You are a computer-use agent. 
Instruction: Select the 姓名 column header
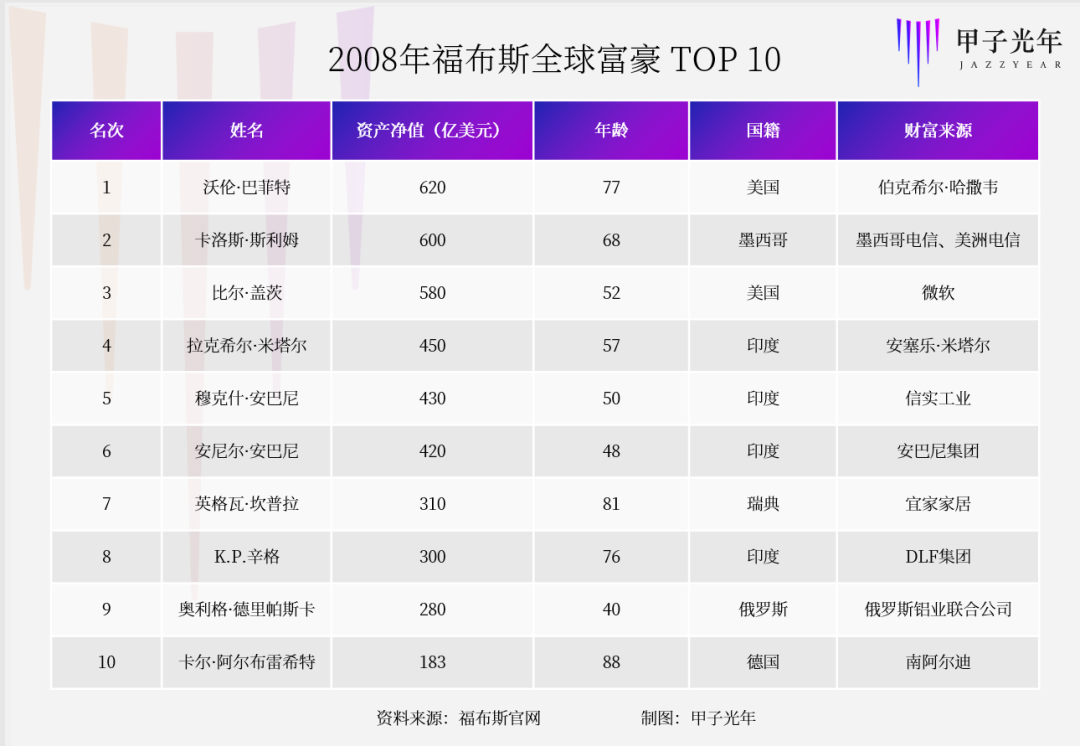247,131
